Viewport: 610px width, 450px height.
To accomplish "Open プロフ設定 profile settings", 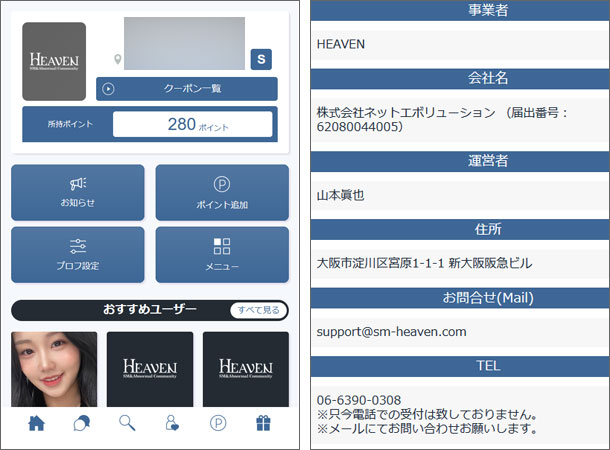I will (78, 254).
